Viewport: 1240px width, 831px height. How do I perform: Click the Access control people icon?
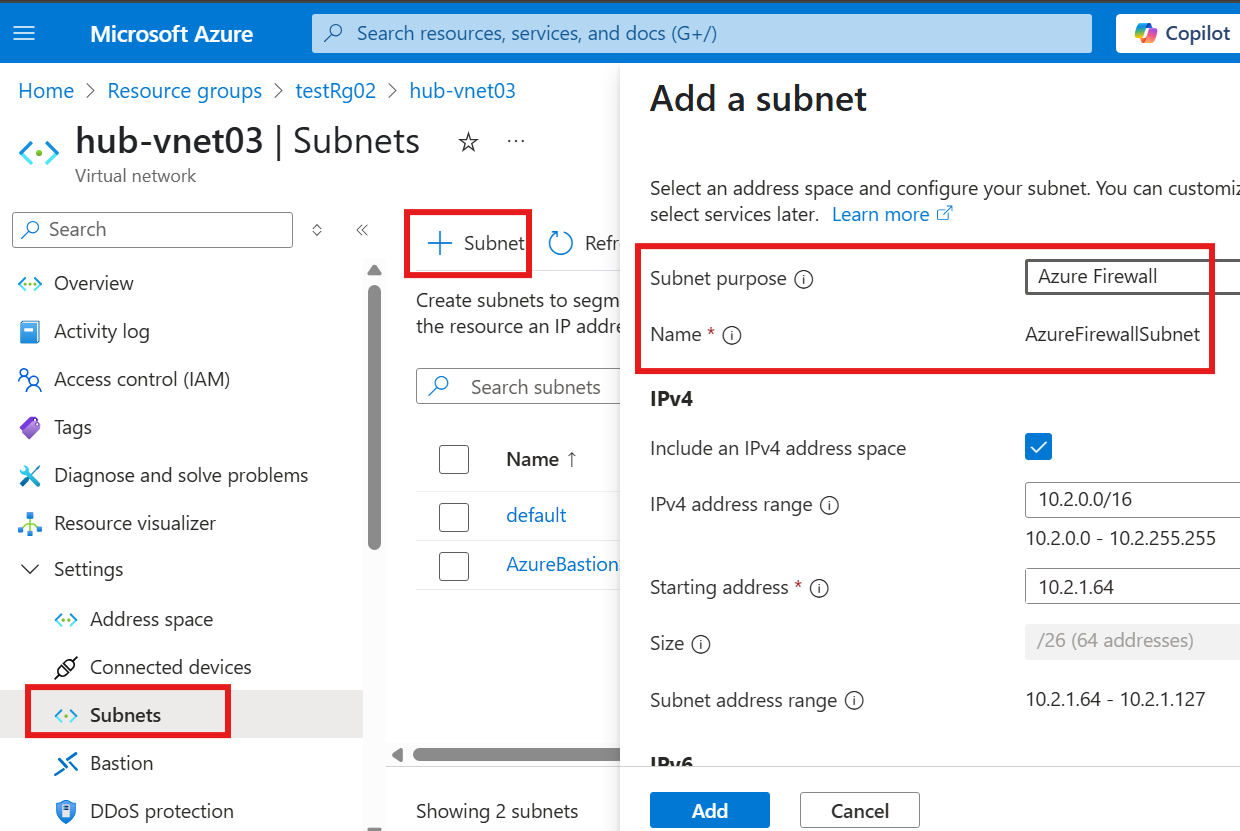30,379
